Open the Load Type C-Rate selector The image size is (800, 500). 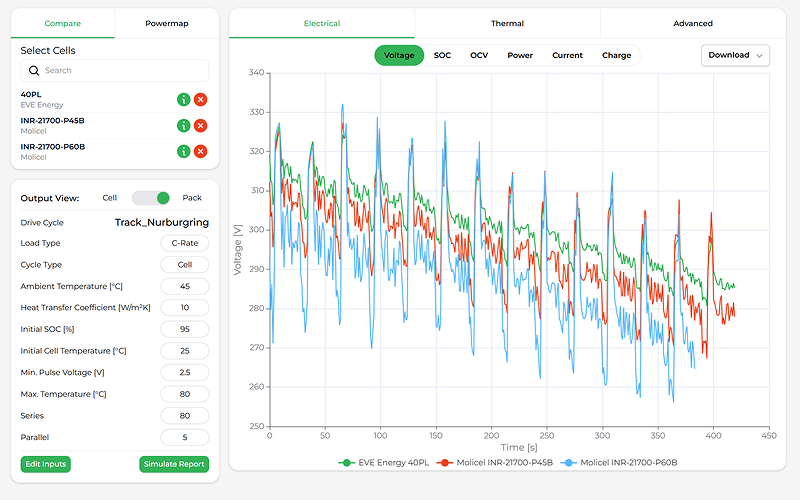[184, 243]
